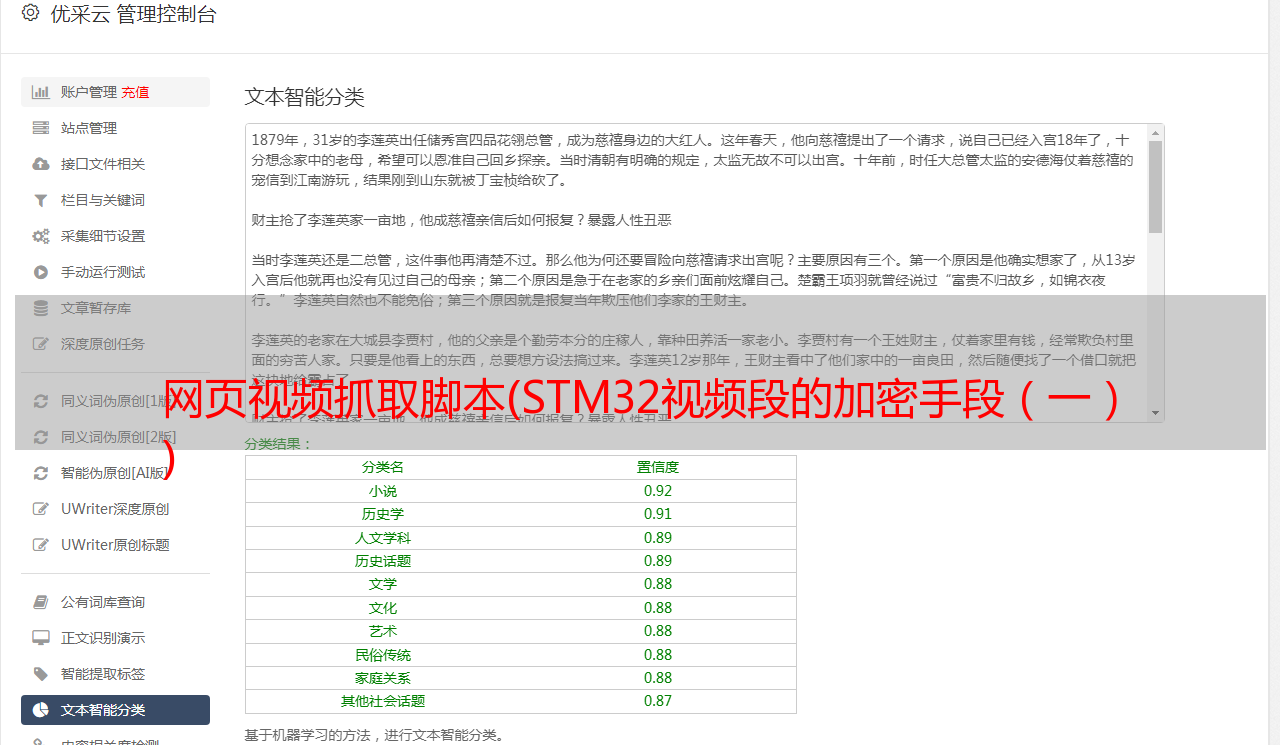Viewport: 1280px width, 745px height.
Task: Click the text area scrollbar thumb
Action: [1155, 187]
